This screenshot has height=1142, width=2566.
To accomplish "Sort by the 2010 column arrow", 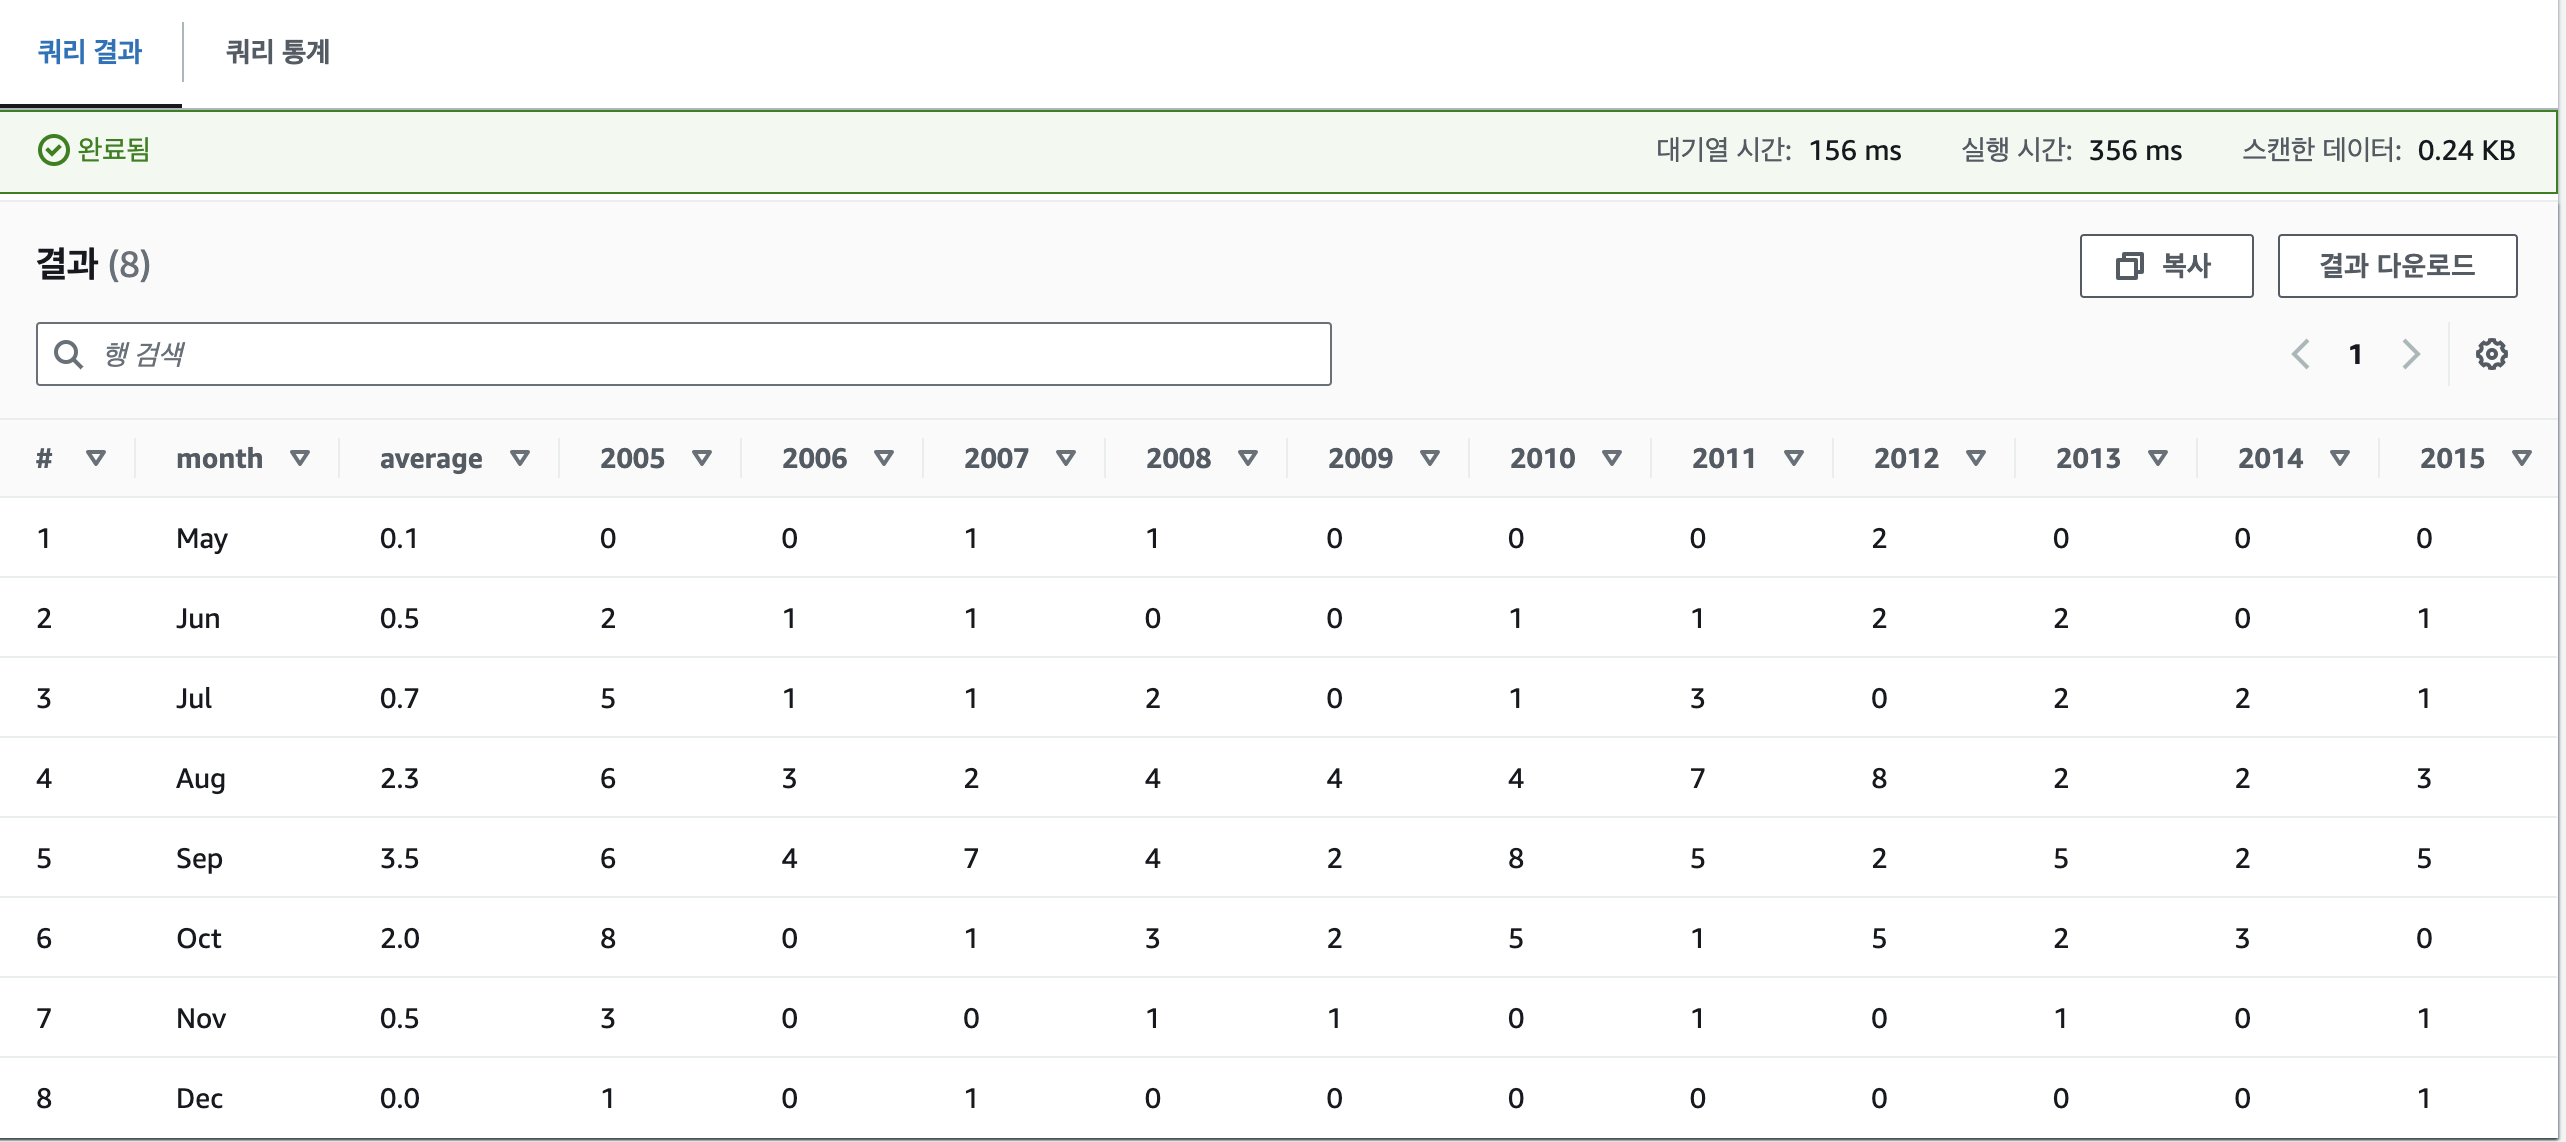I will coord(1612,458).
